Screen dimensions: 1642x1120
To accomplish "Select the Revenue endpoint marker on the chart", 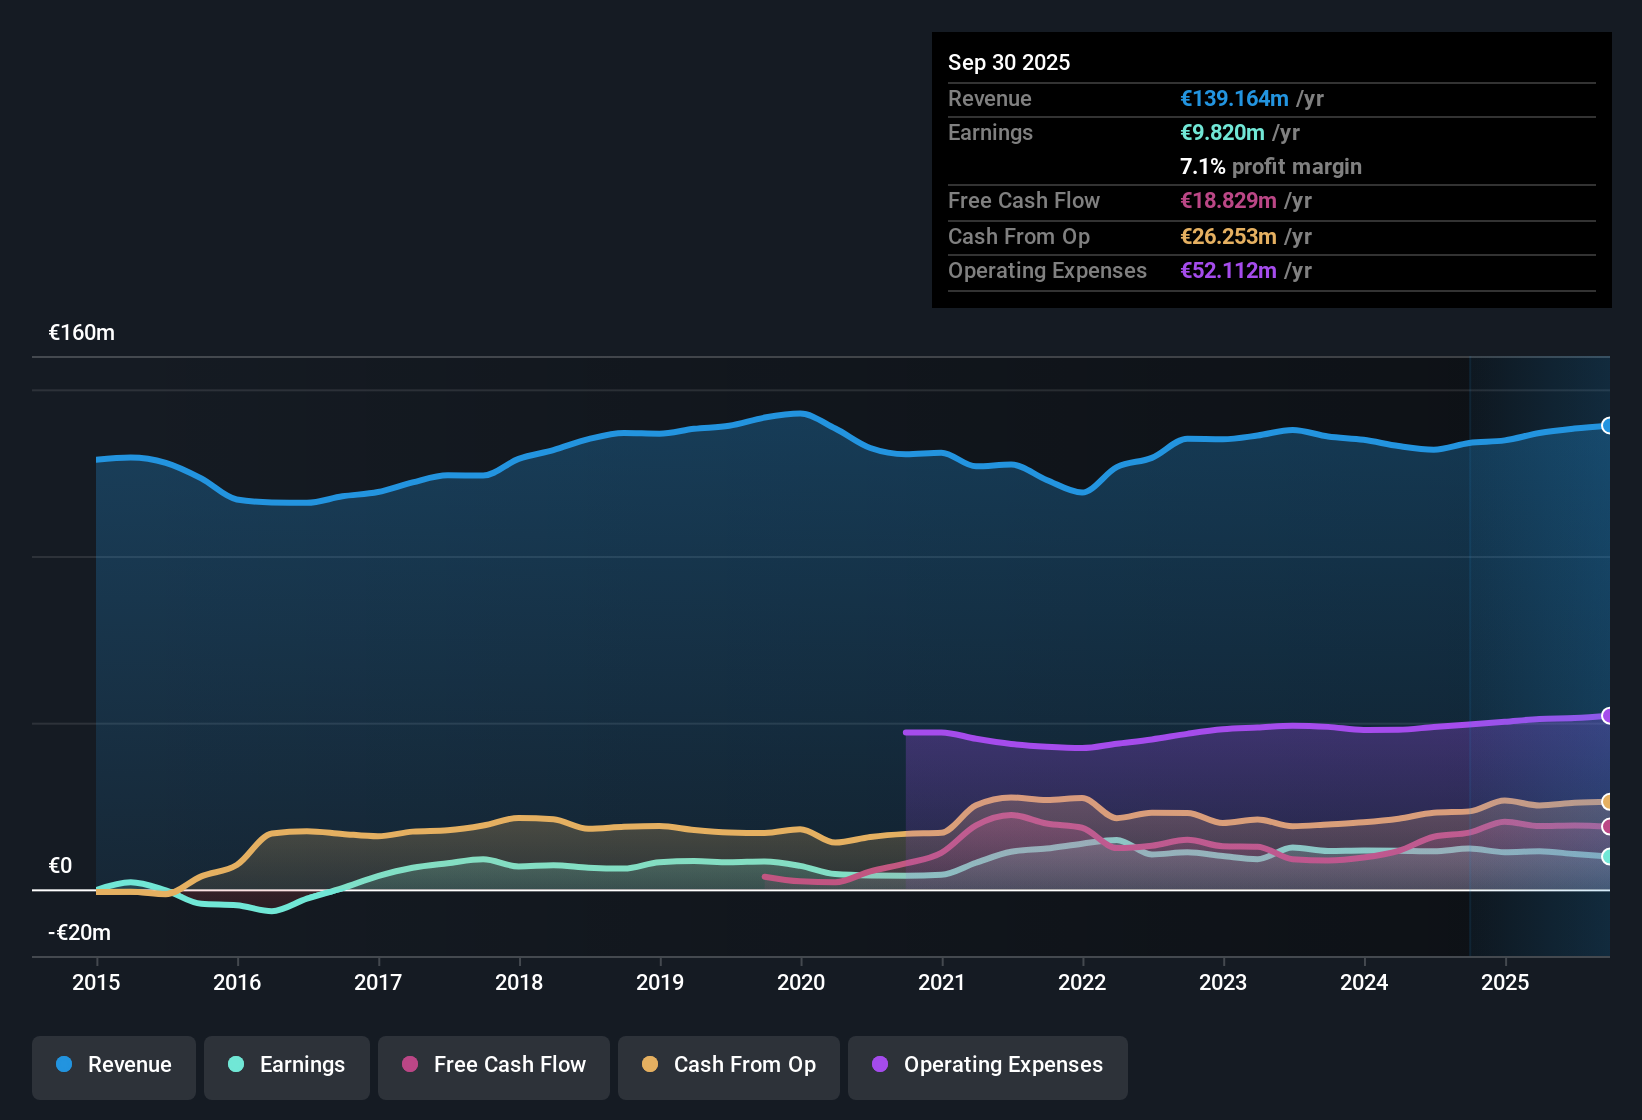I will pos(1607,426).
